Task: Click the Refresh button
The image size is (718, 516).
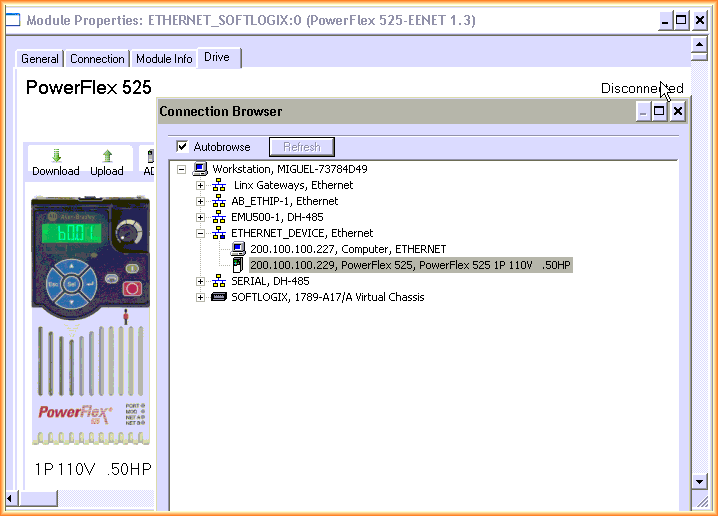Action: [301, 147]
